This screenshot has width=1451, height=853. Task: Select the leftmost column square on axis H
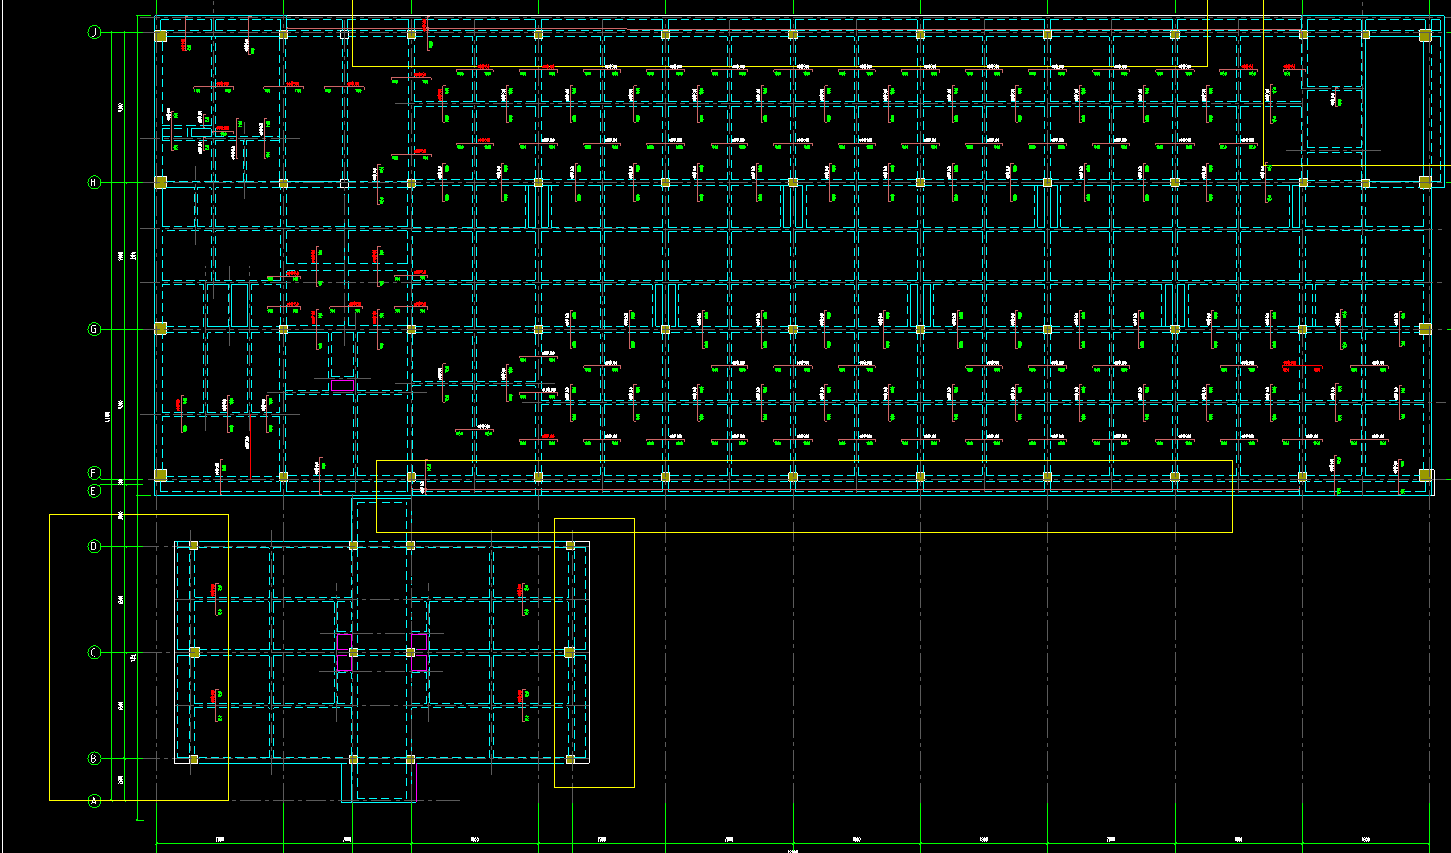tap(161, 182)
